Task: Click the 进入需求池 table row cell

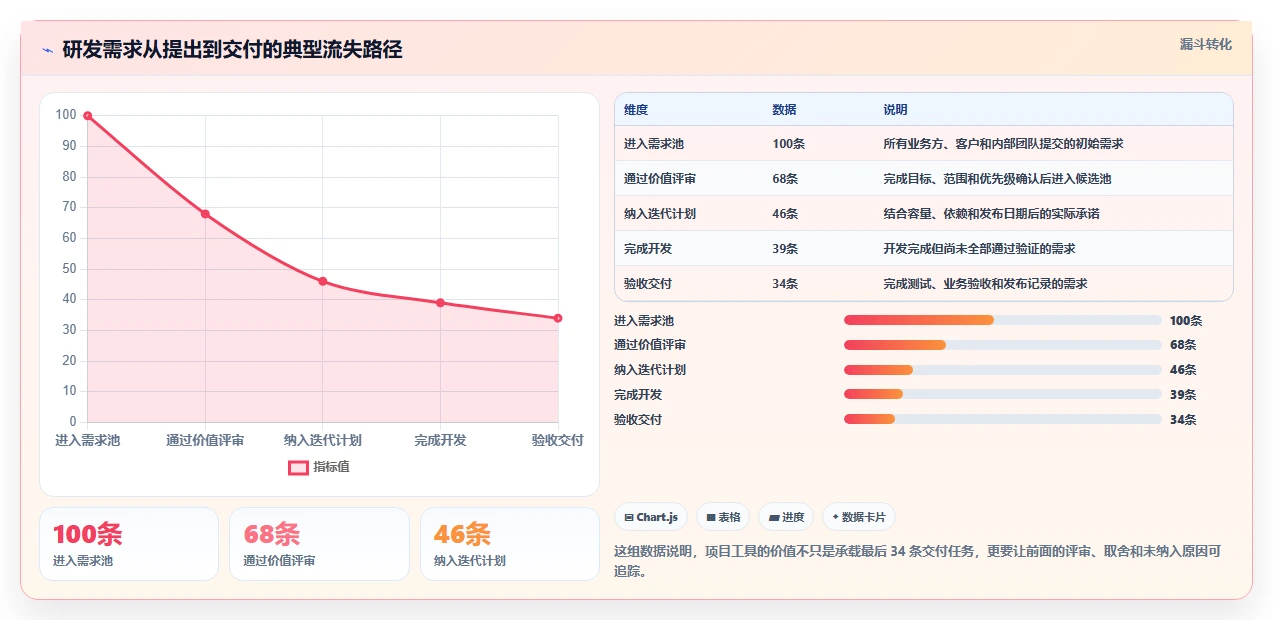Action: pos(654,144)
